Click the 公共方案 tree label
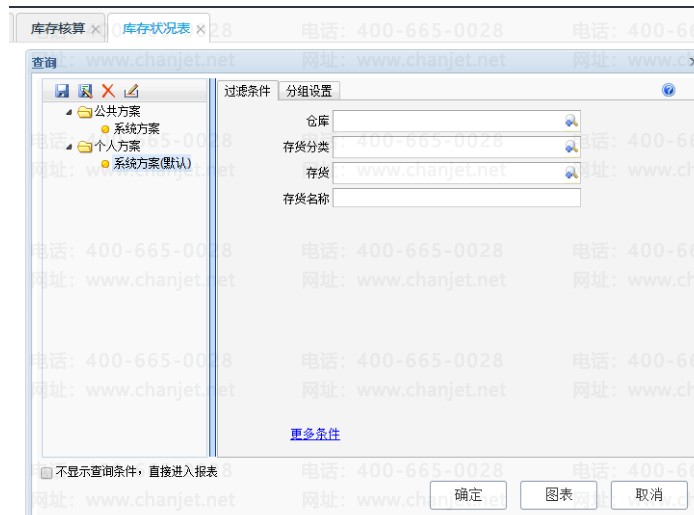The width and height of the screenshot is (694, 515). (117, 111)
